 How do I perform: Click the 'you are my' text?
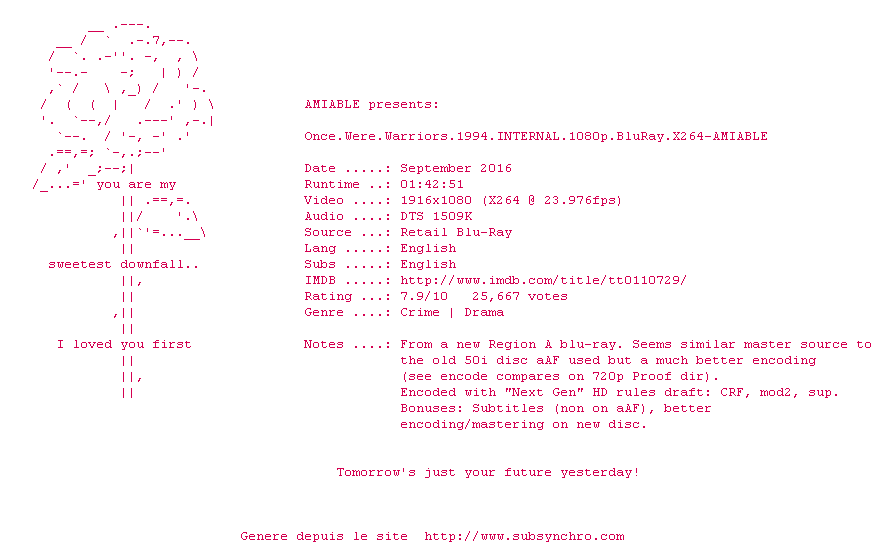136,185
